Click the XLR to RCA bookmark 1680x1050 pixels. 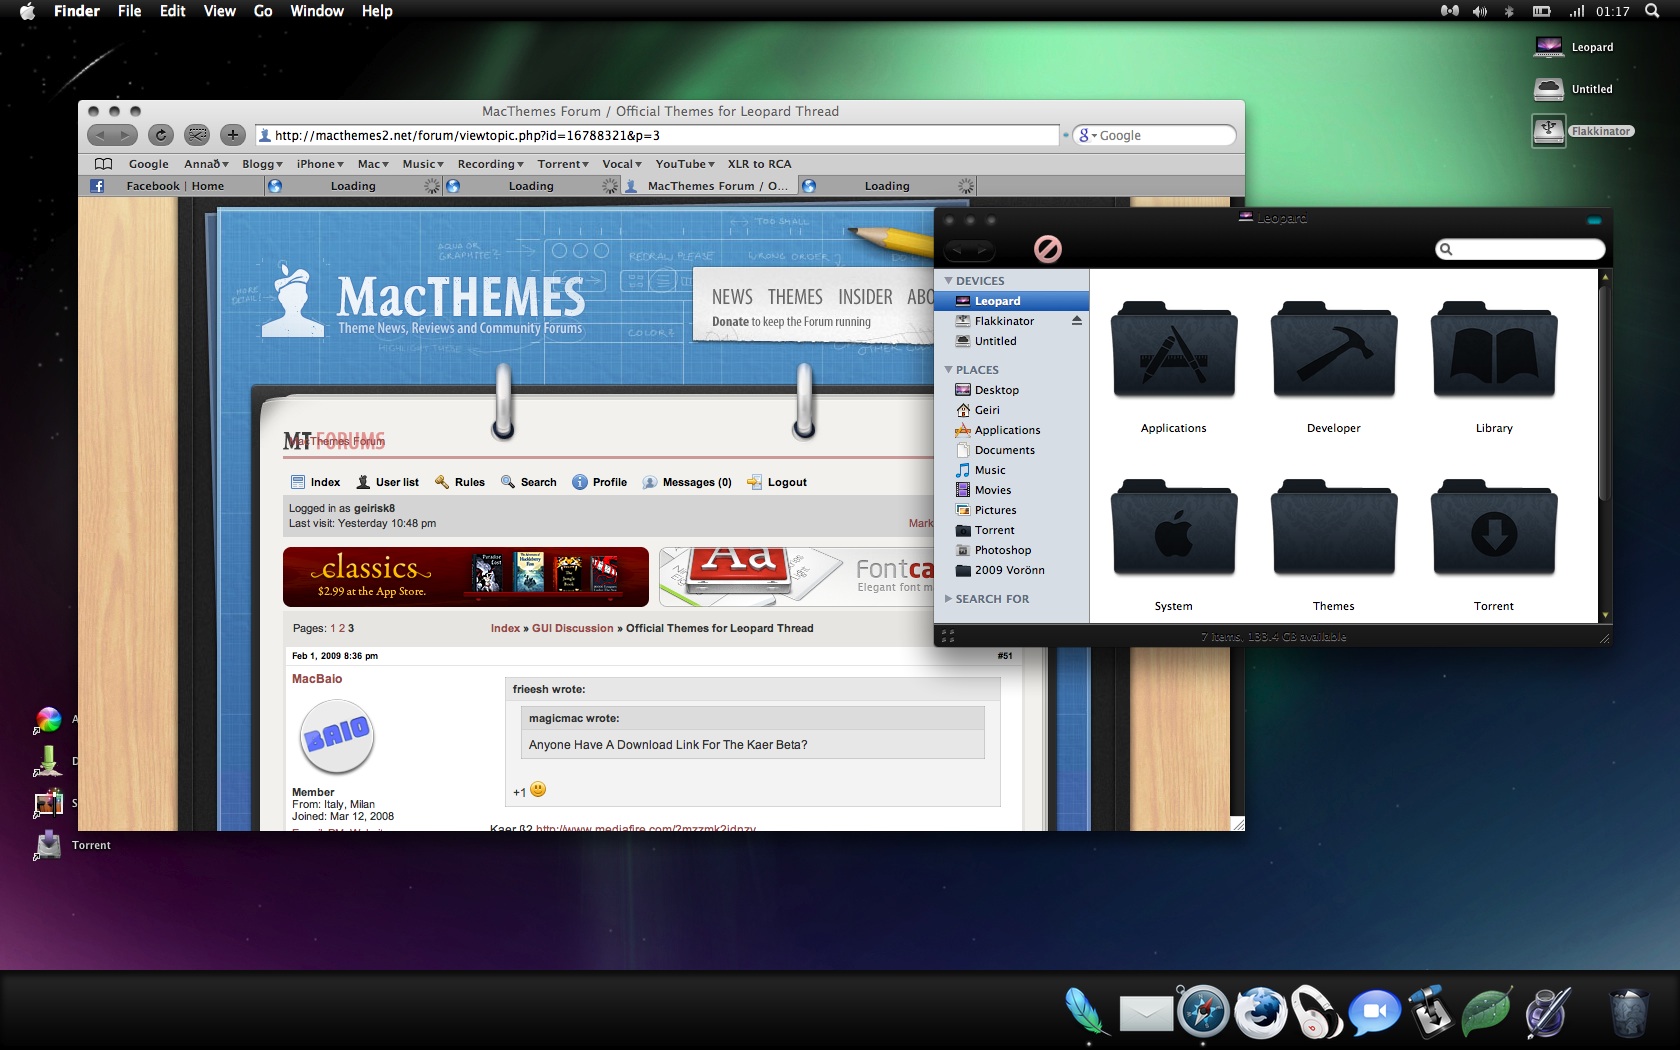(x=759, y=164)
